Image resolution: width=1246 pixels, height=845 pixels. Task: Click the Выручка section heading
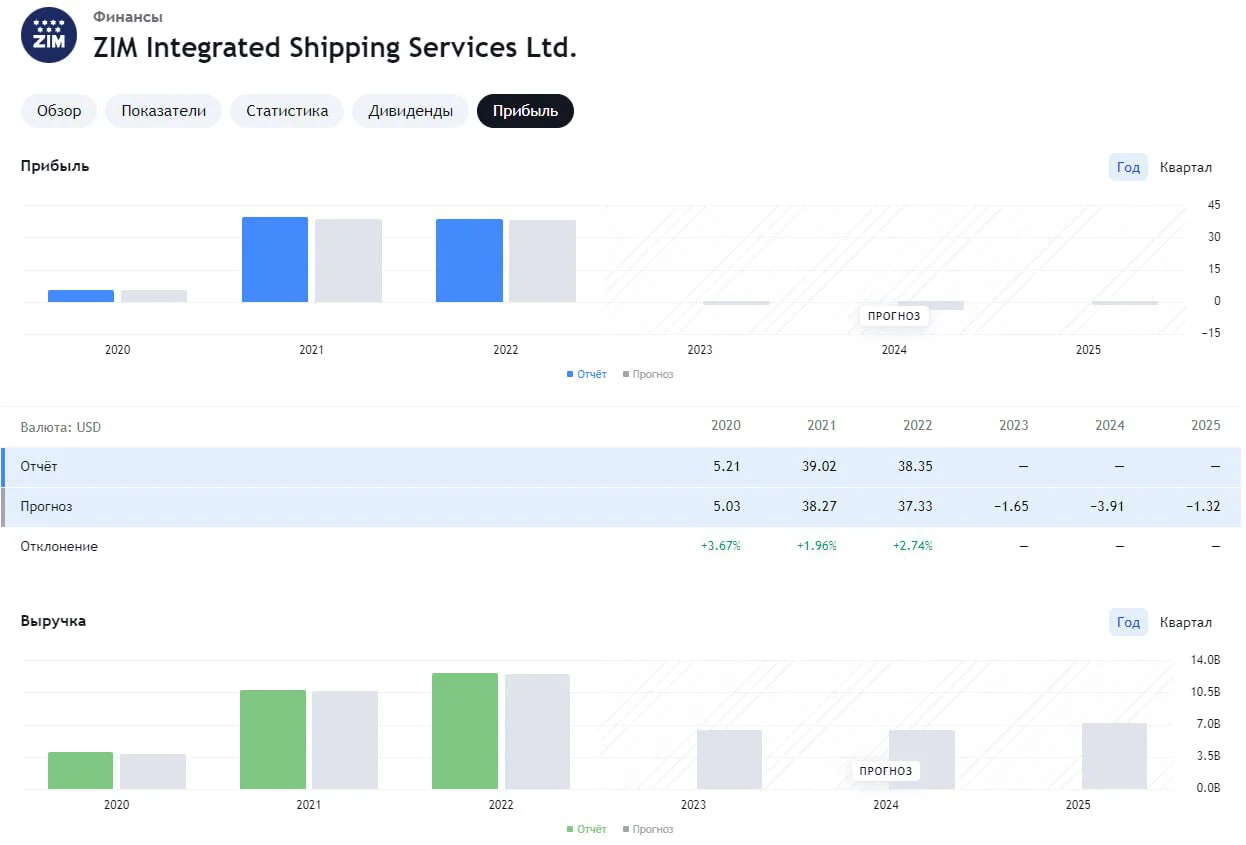(x=53, y=621)
